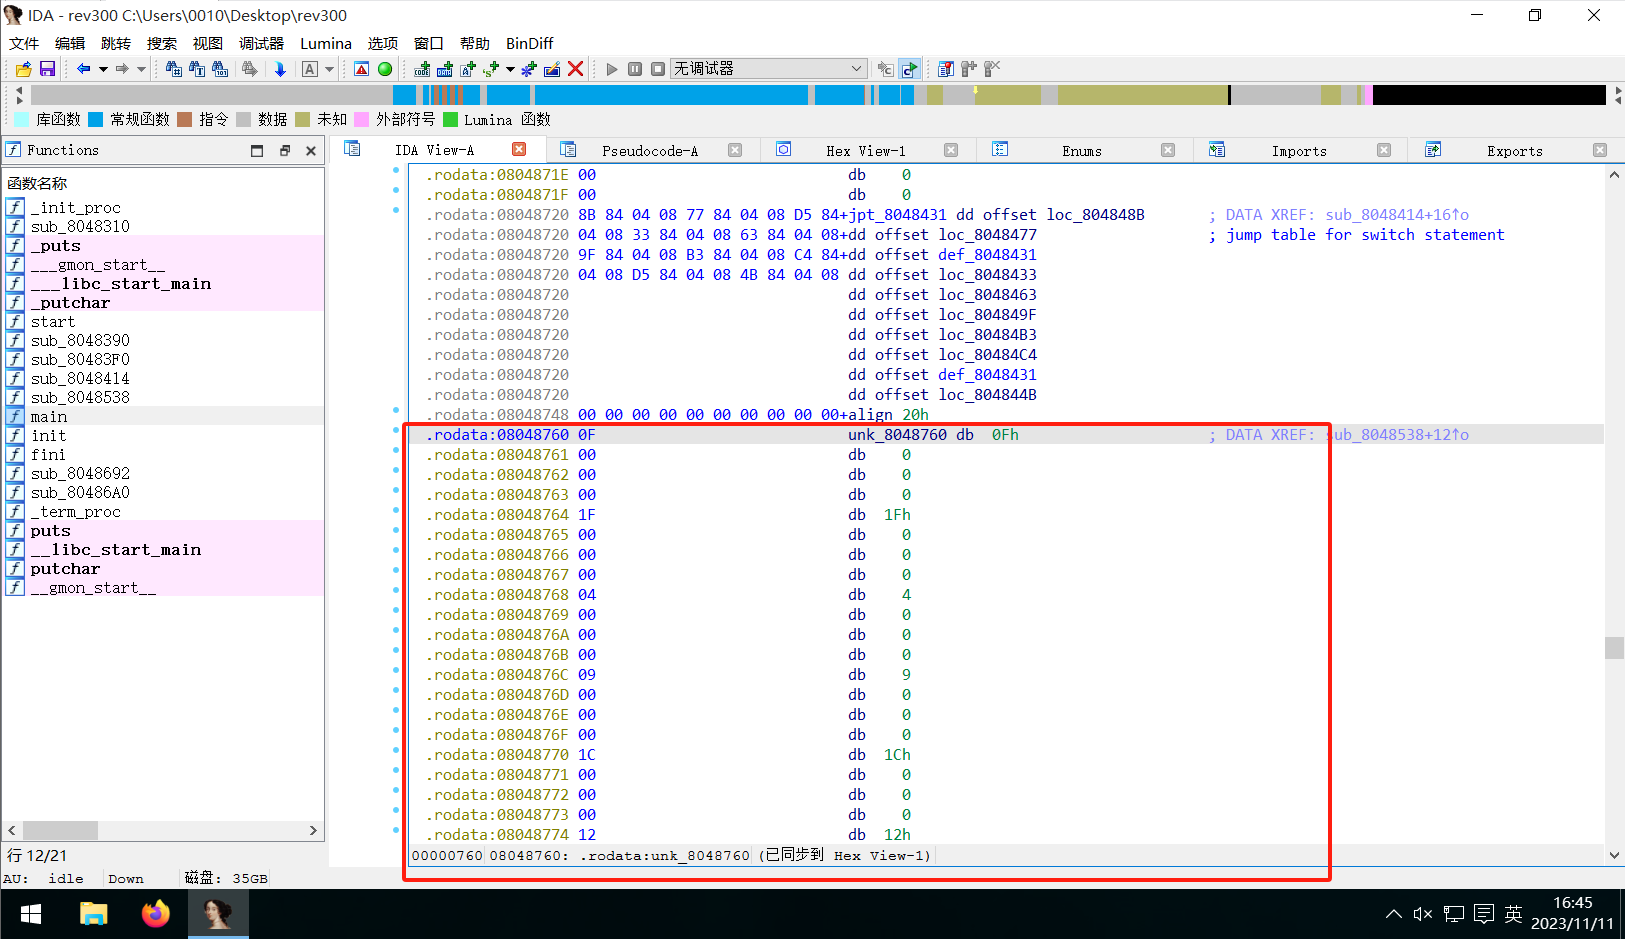Save the database with the floppy icon
The image size is (1625, 939).
point(47,69)
